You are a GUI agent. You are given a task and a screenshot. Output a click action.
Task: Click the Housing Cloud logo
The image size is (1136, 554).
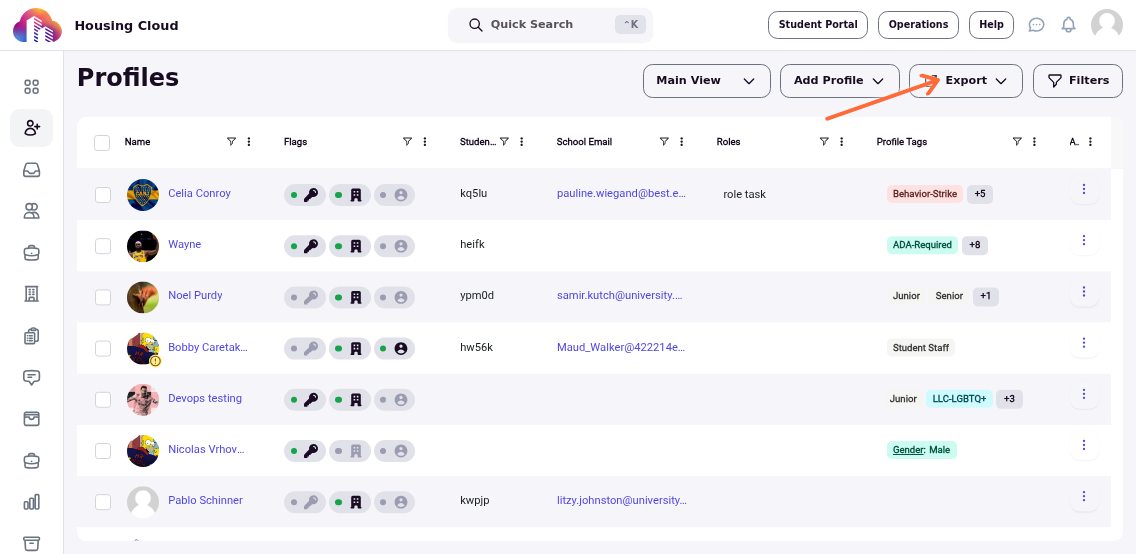click(37, 25)
